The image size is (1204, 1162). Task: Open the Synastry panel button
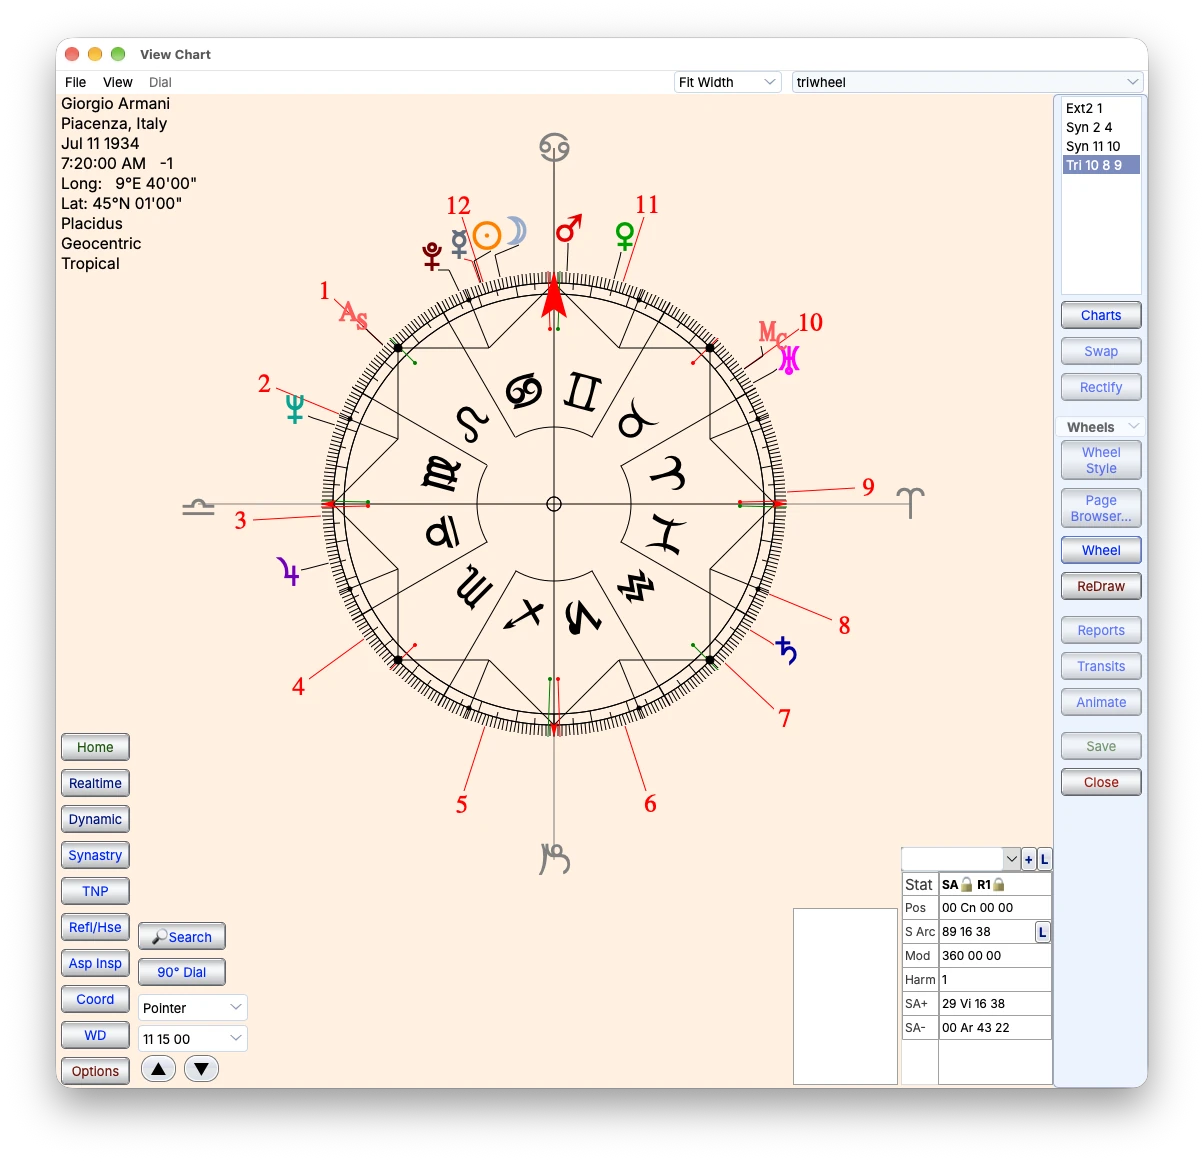tap(95, 855)
